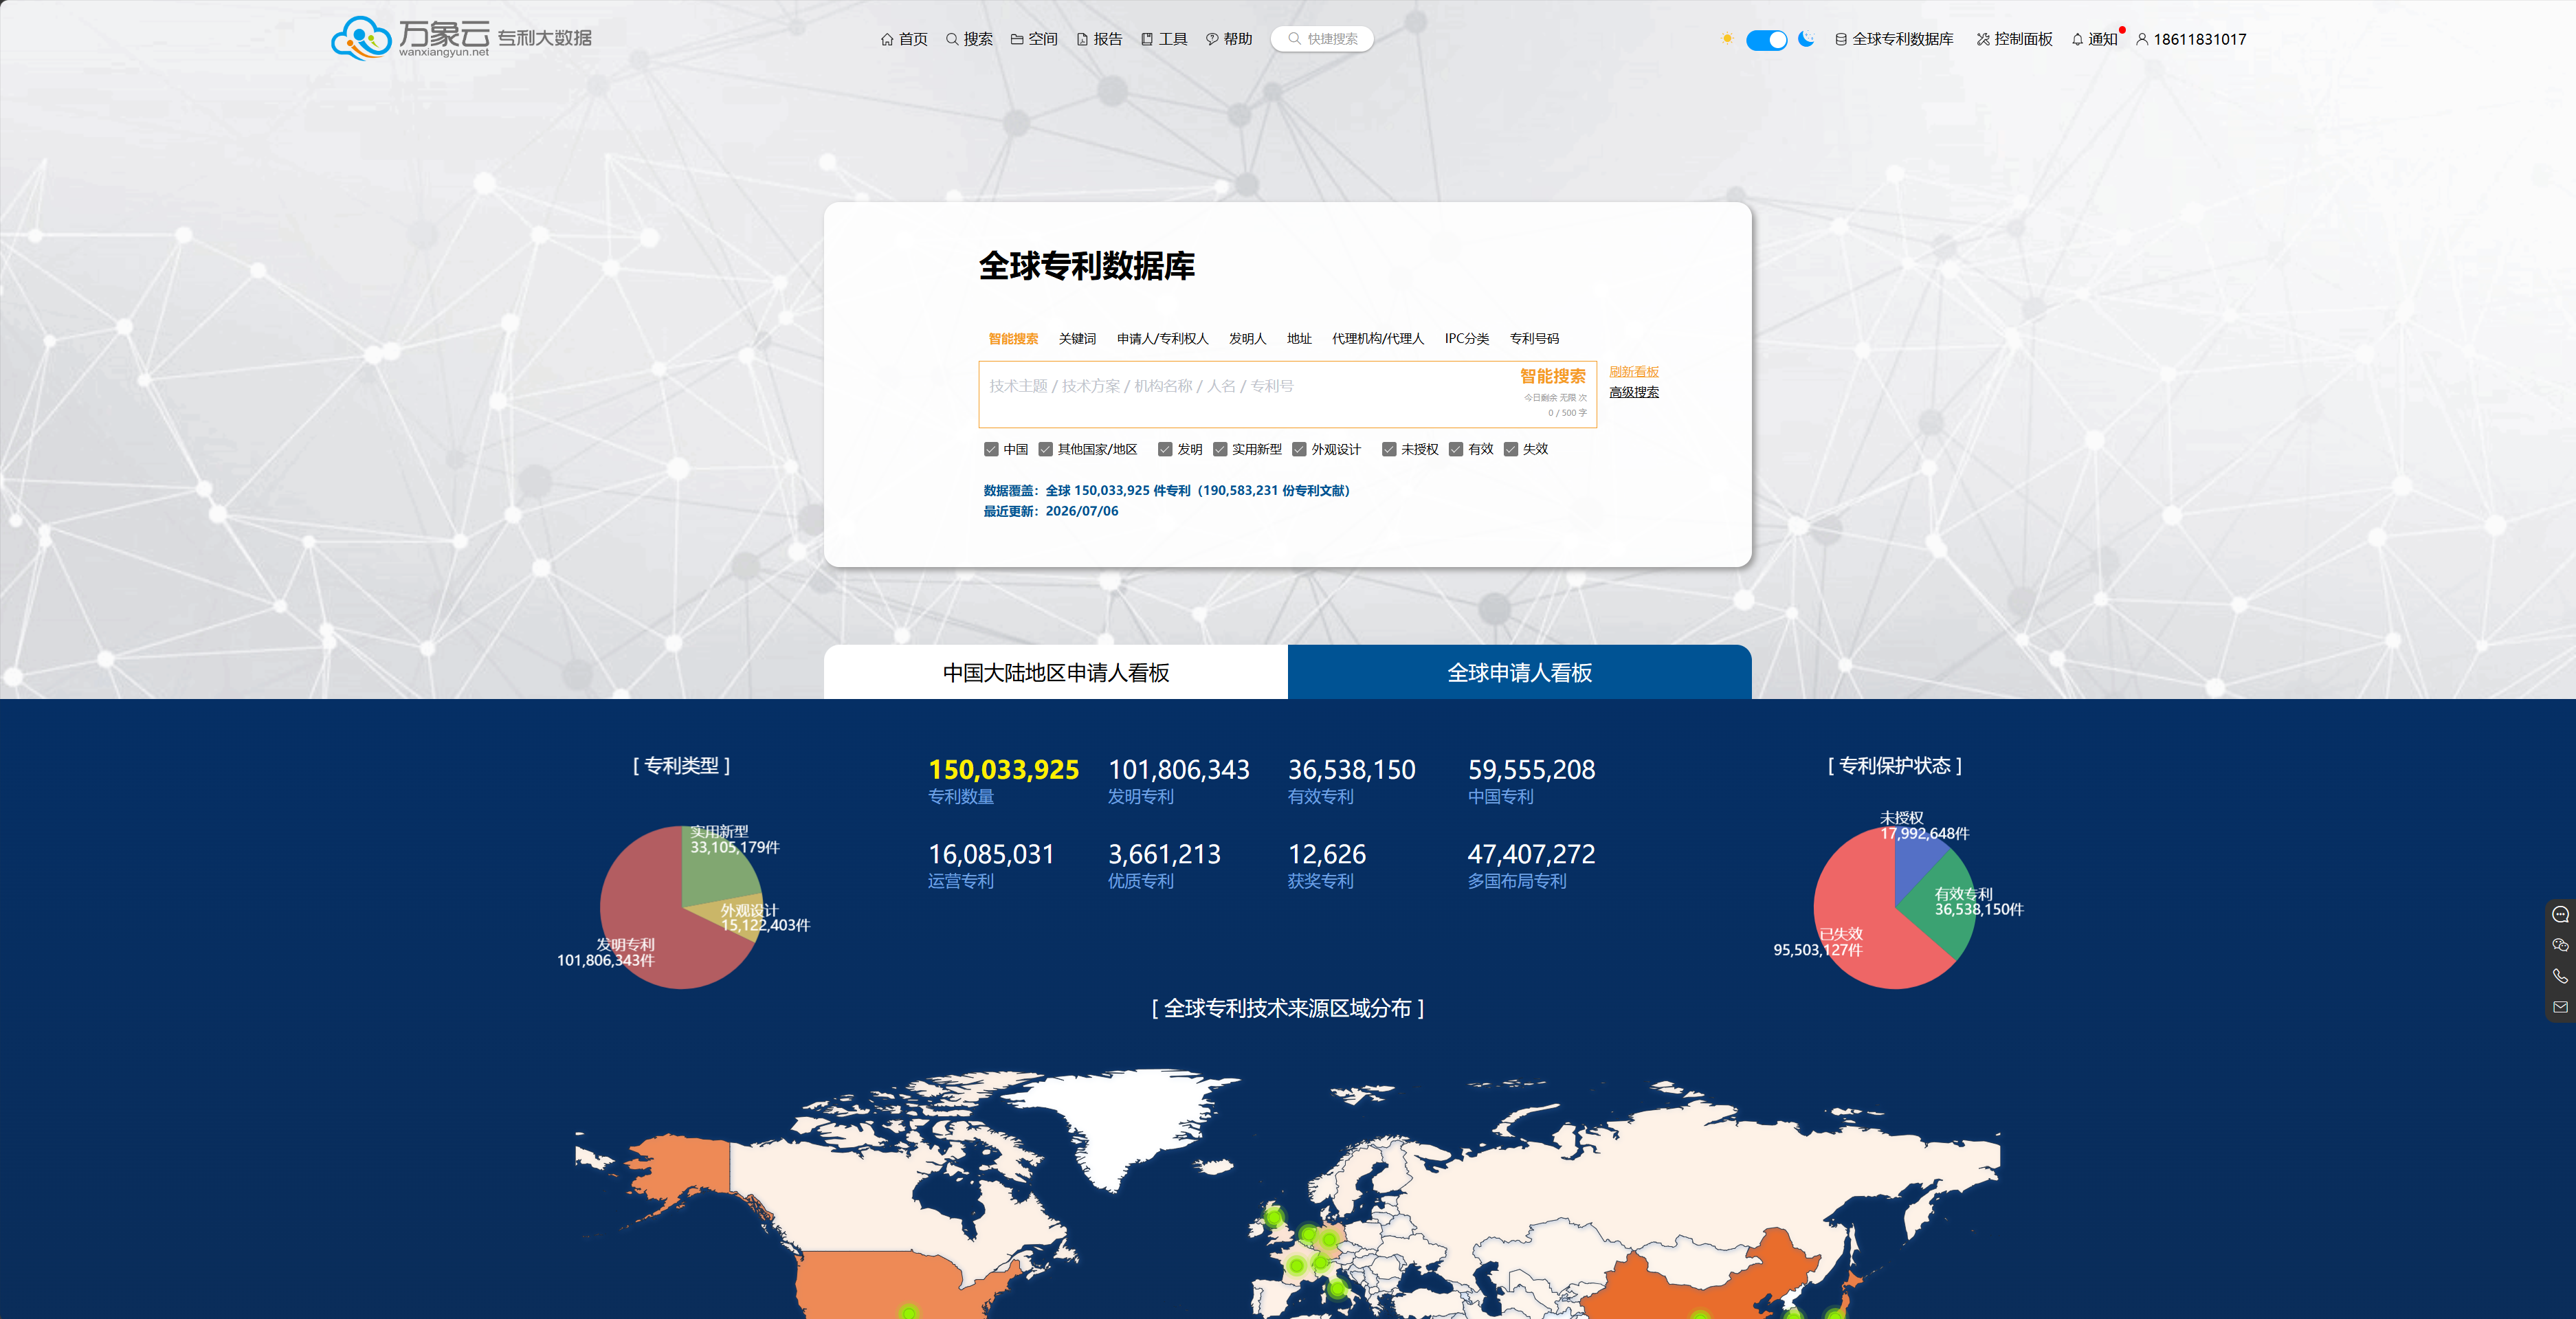The image size is (2576, 1319).
Task: Click the moon dark-mode icon
Action: (1806, 39)
